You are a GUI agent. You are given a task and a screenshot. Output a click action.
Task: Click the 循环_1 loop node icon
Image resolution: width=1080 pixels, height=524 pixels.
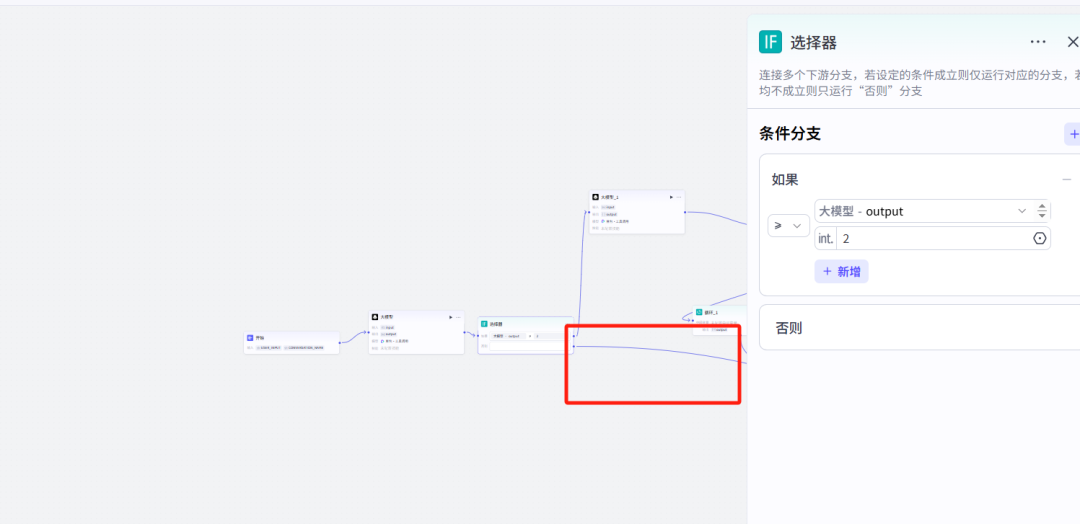click(699, 312)
